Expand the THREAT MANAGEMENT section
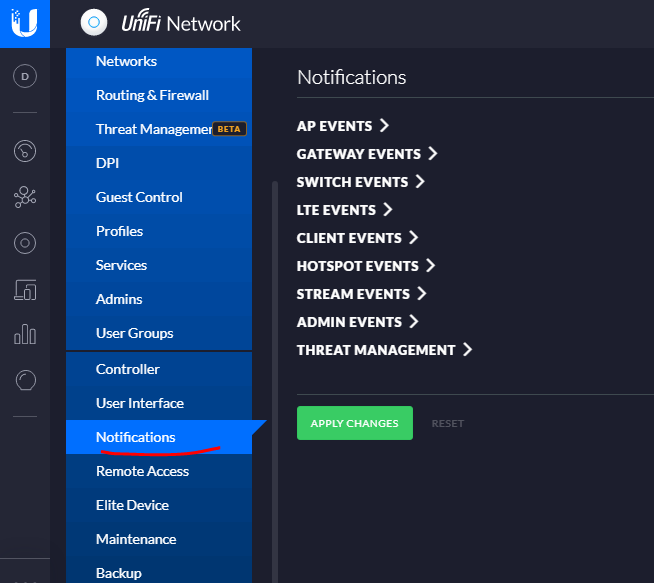The width and height of the screenshot is (654, 583). point(384,349)
